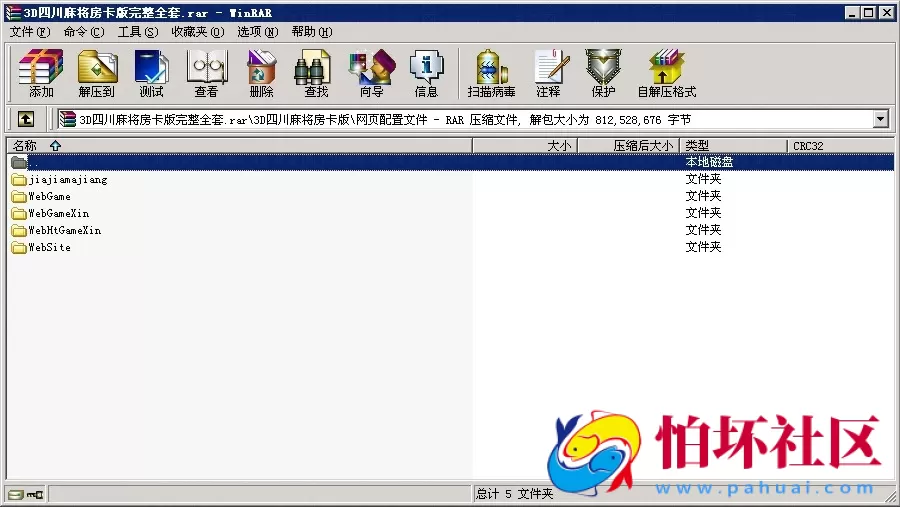Click the key password status icon

tap(35, 494)
